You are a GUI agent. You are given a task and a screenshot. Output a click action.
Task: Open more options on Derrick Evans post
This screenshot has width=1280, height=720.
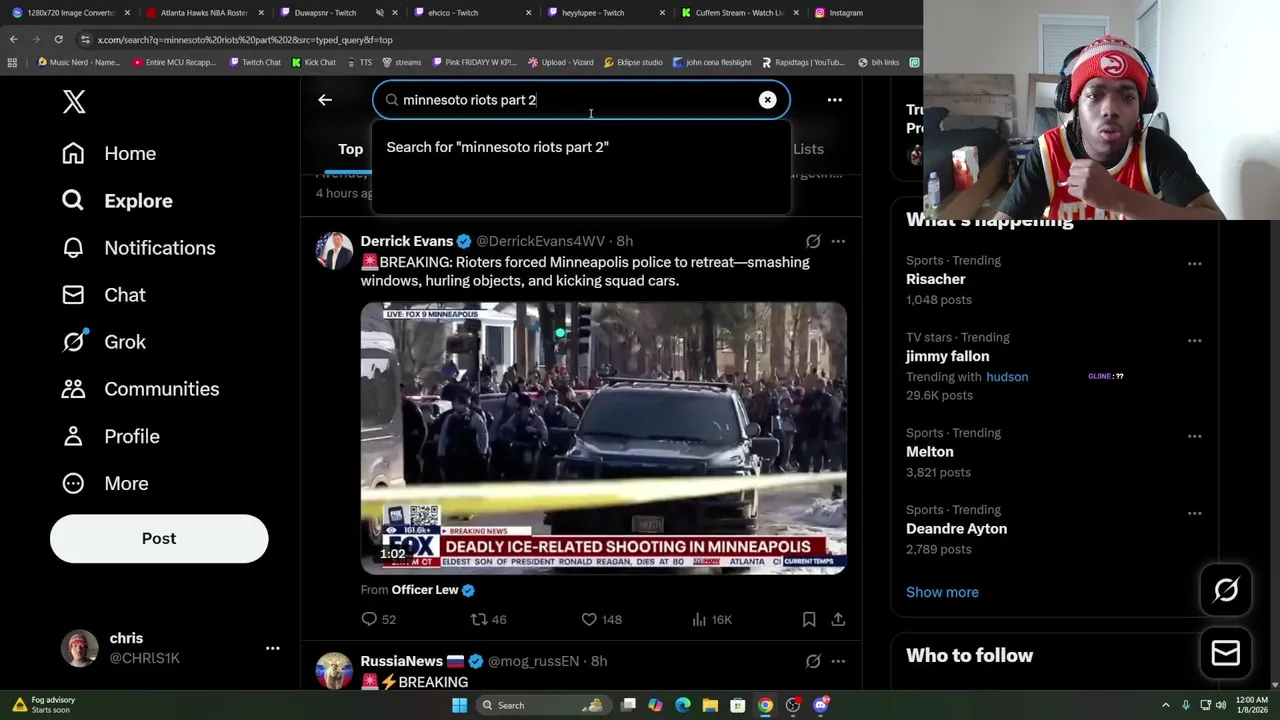[x=838, y=241]
